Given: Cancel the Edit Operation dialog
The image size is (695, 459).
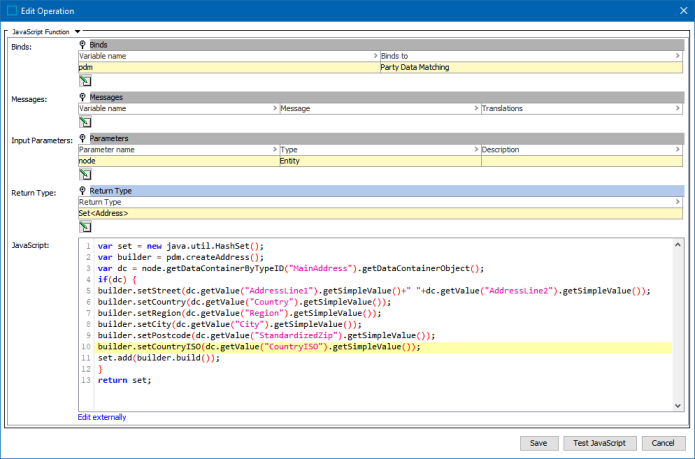Looking at the screenshot, I should pyautogui.click(x=663, y=443).
